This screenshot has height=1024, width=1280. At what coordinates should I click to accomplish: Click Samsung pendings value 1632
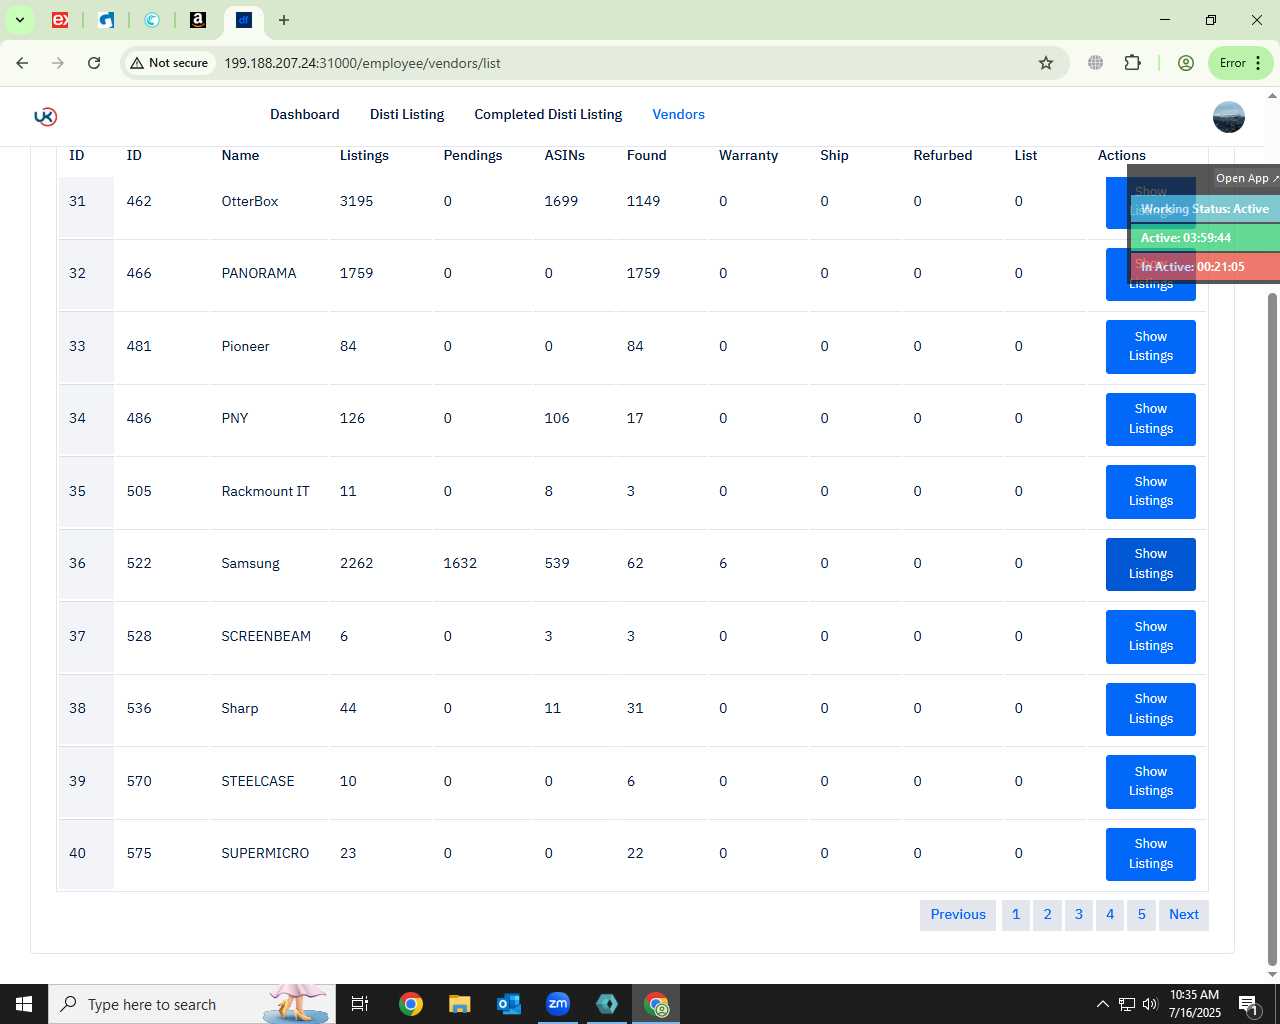pos(460,563)
